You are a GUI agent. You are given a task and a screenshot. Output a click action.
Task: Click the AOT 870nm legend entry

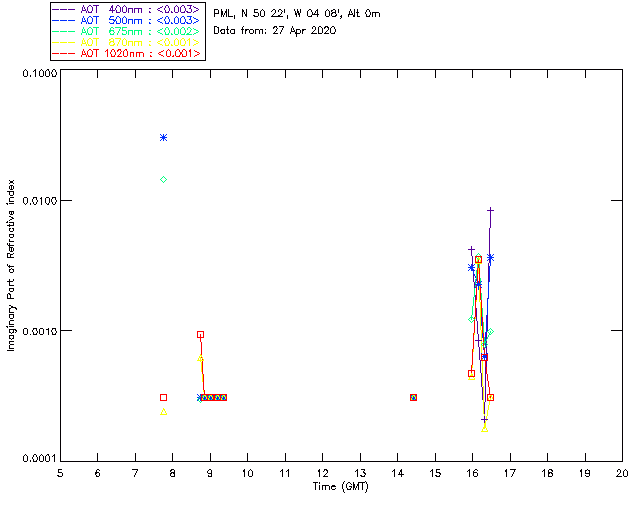click(126, 42)
